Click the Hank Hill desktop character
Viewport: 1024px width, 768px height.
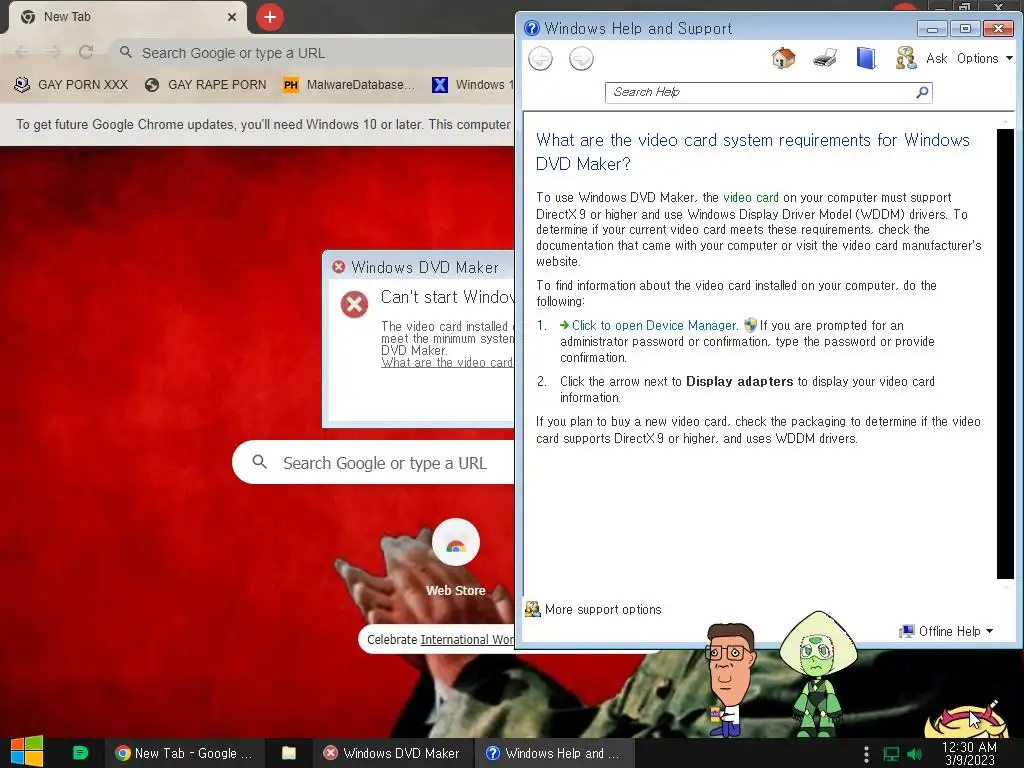tap(729, 679)
